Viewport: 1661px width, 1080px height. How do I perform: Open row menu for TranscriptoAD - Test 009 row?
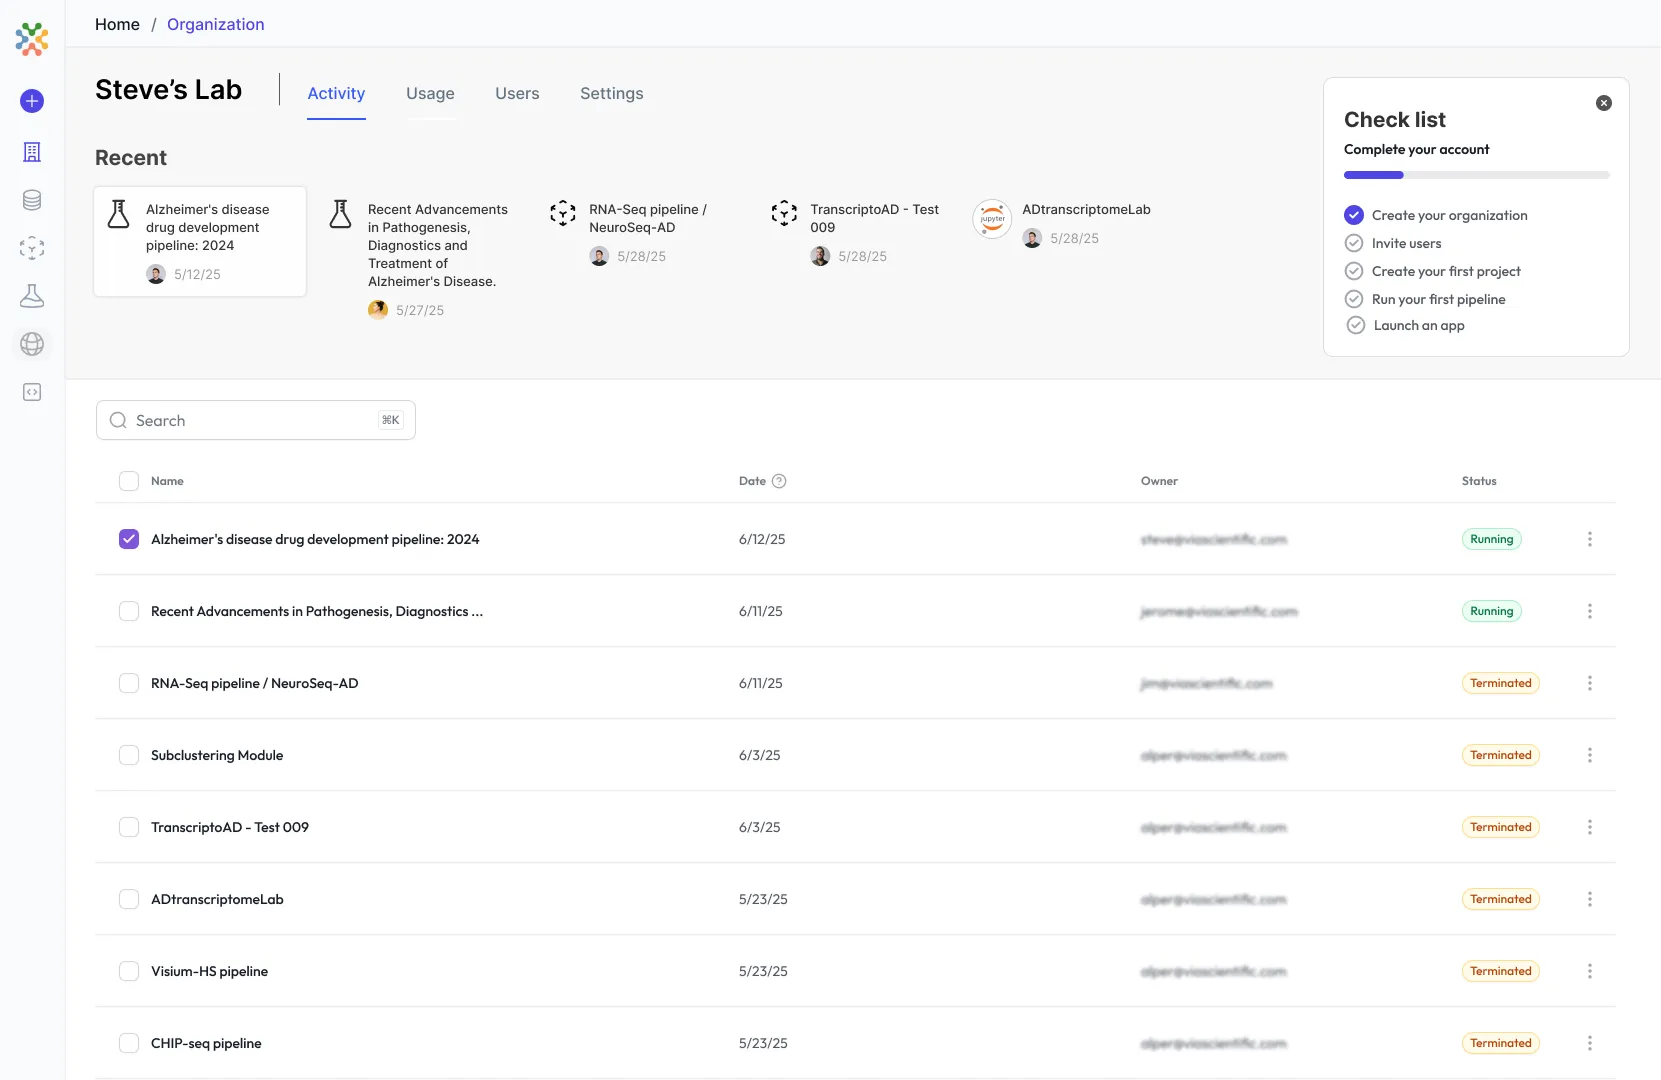coord(1590,827)
